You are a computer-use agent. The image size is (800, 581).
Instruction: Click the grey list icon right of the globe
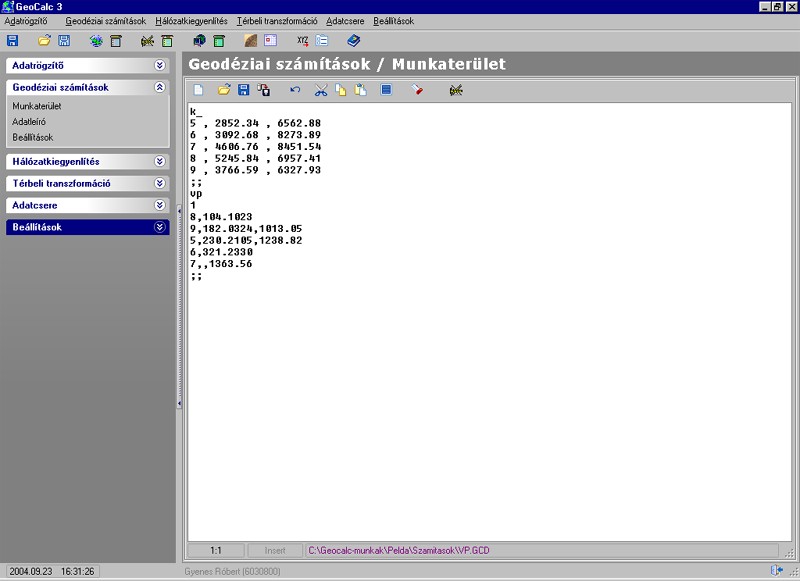tap(116, 41)
